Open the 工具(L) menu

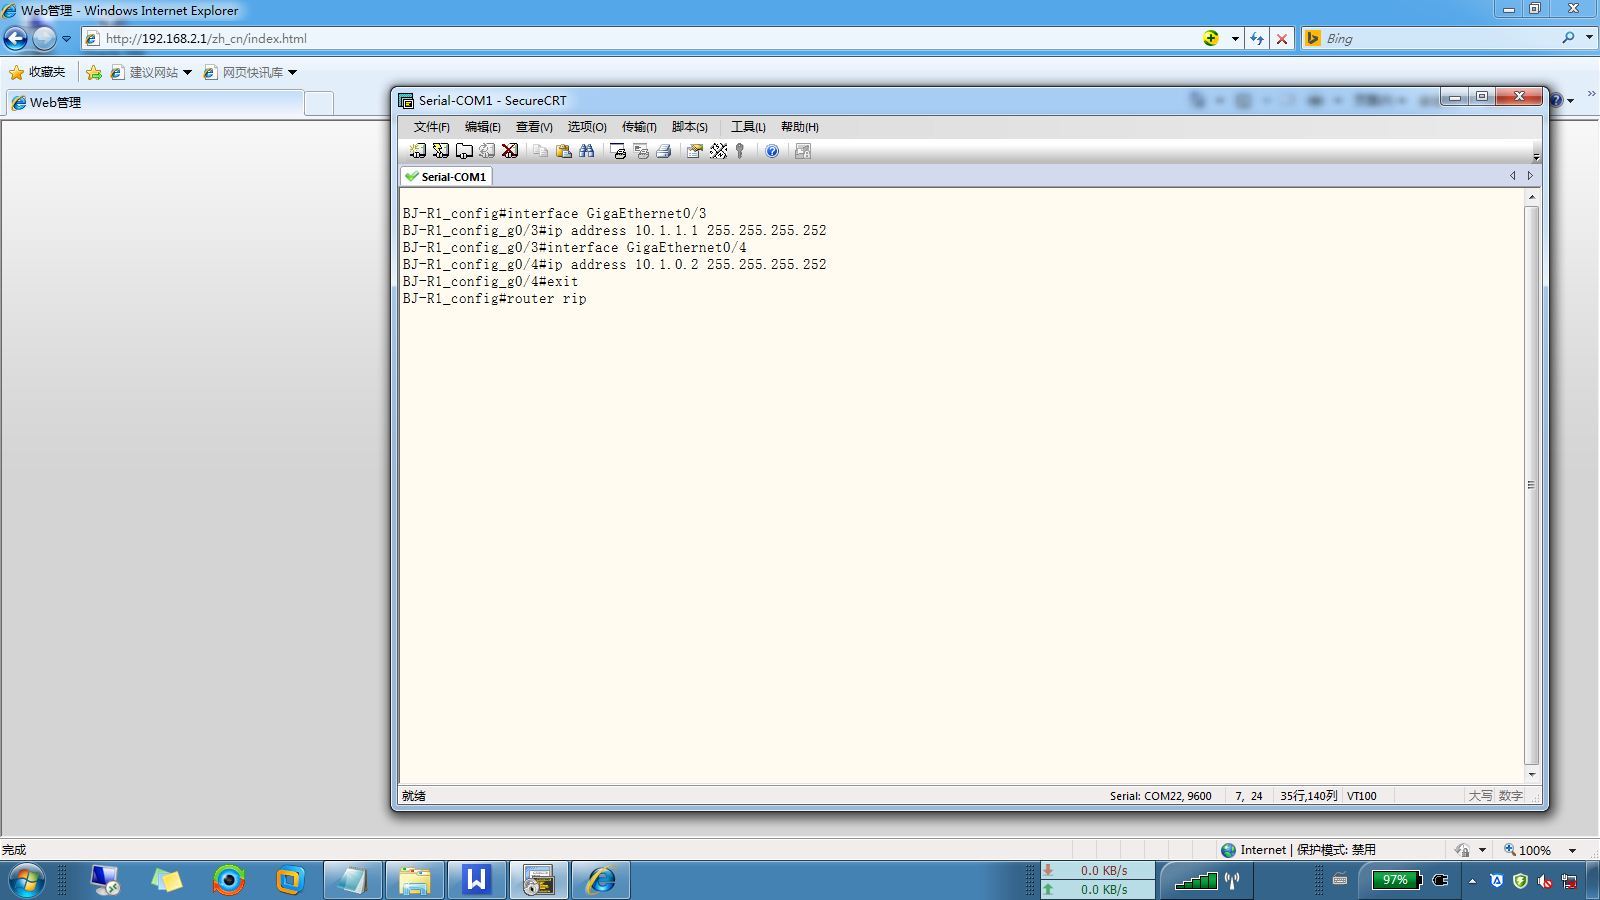(x=748, y=127)
